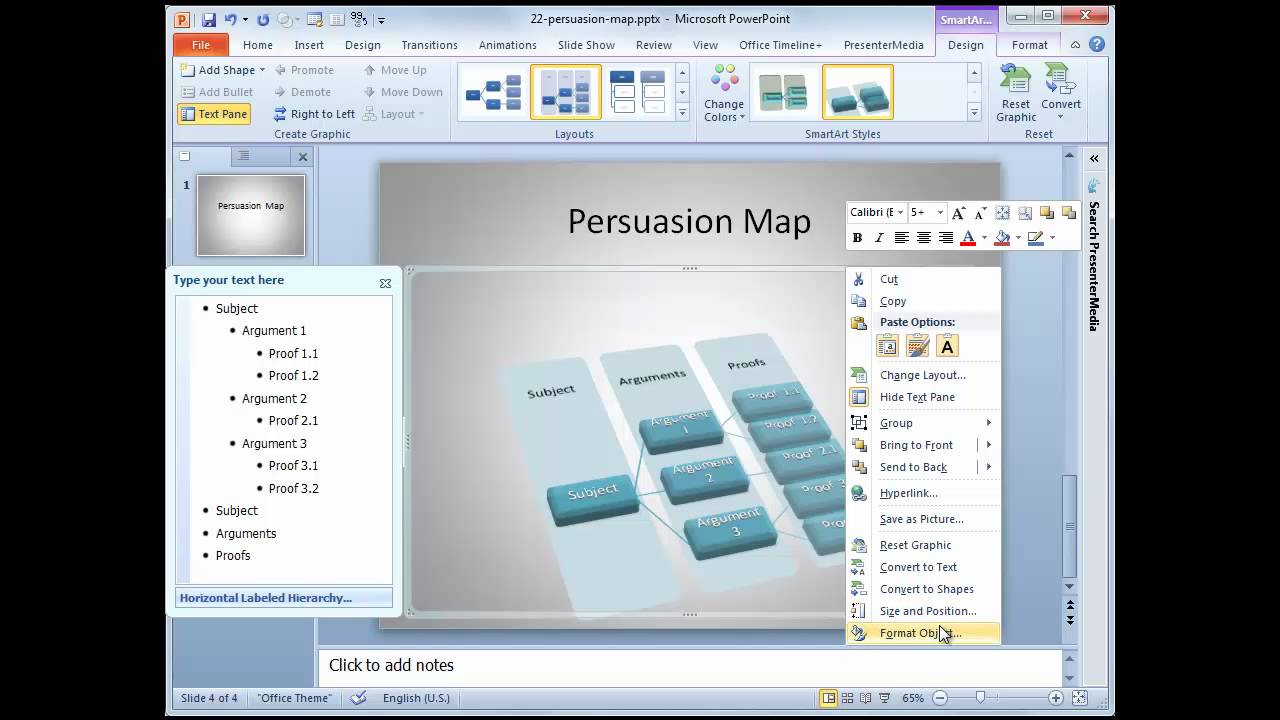Toggle Right to Left layout direction
Screen dimensions: 1280x720
coord(313,114)
